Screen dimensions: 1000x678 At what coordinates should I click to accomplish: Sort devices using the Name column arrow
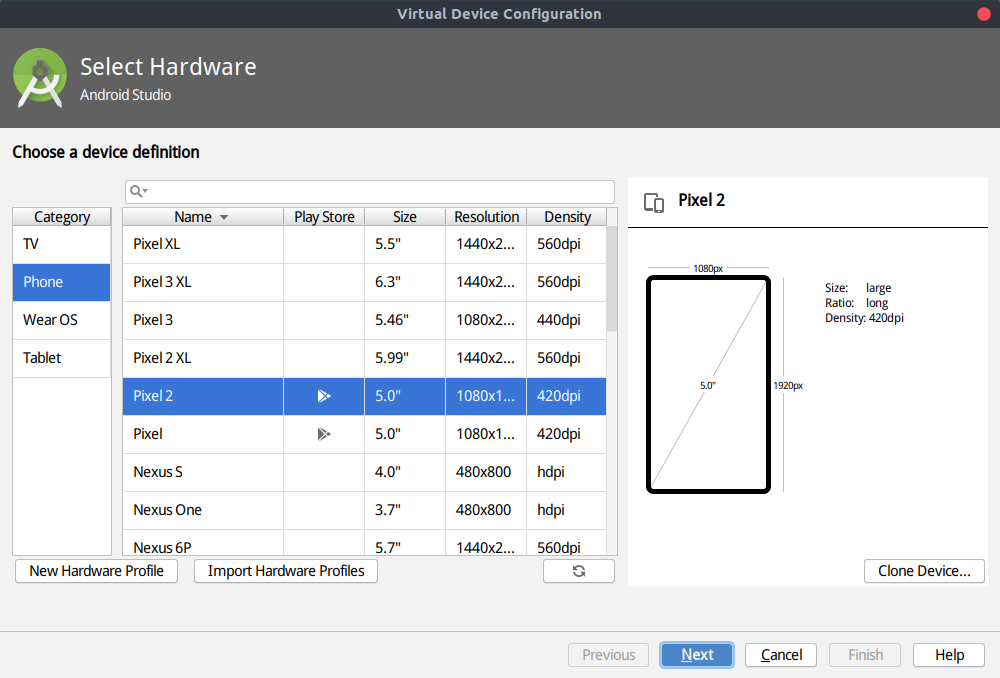224,217
